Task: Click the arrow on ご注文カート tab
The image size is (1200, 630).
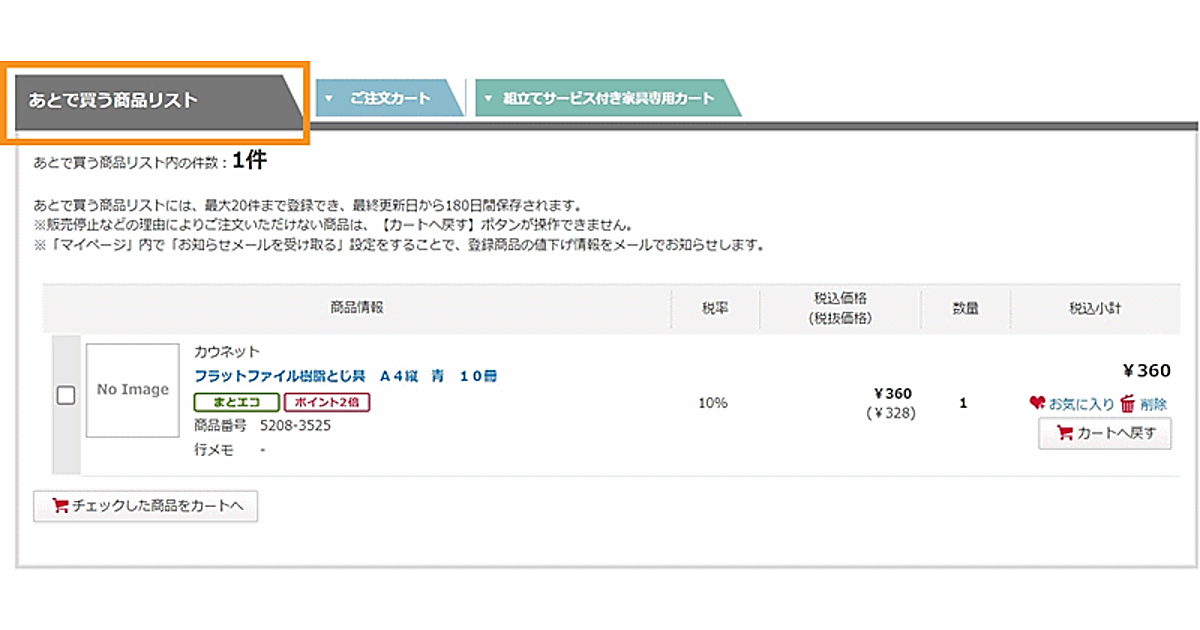Action: [329, 98]
